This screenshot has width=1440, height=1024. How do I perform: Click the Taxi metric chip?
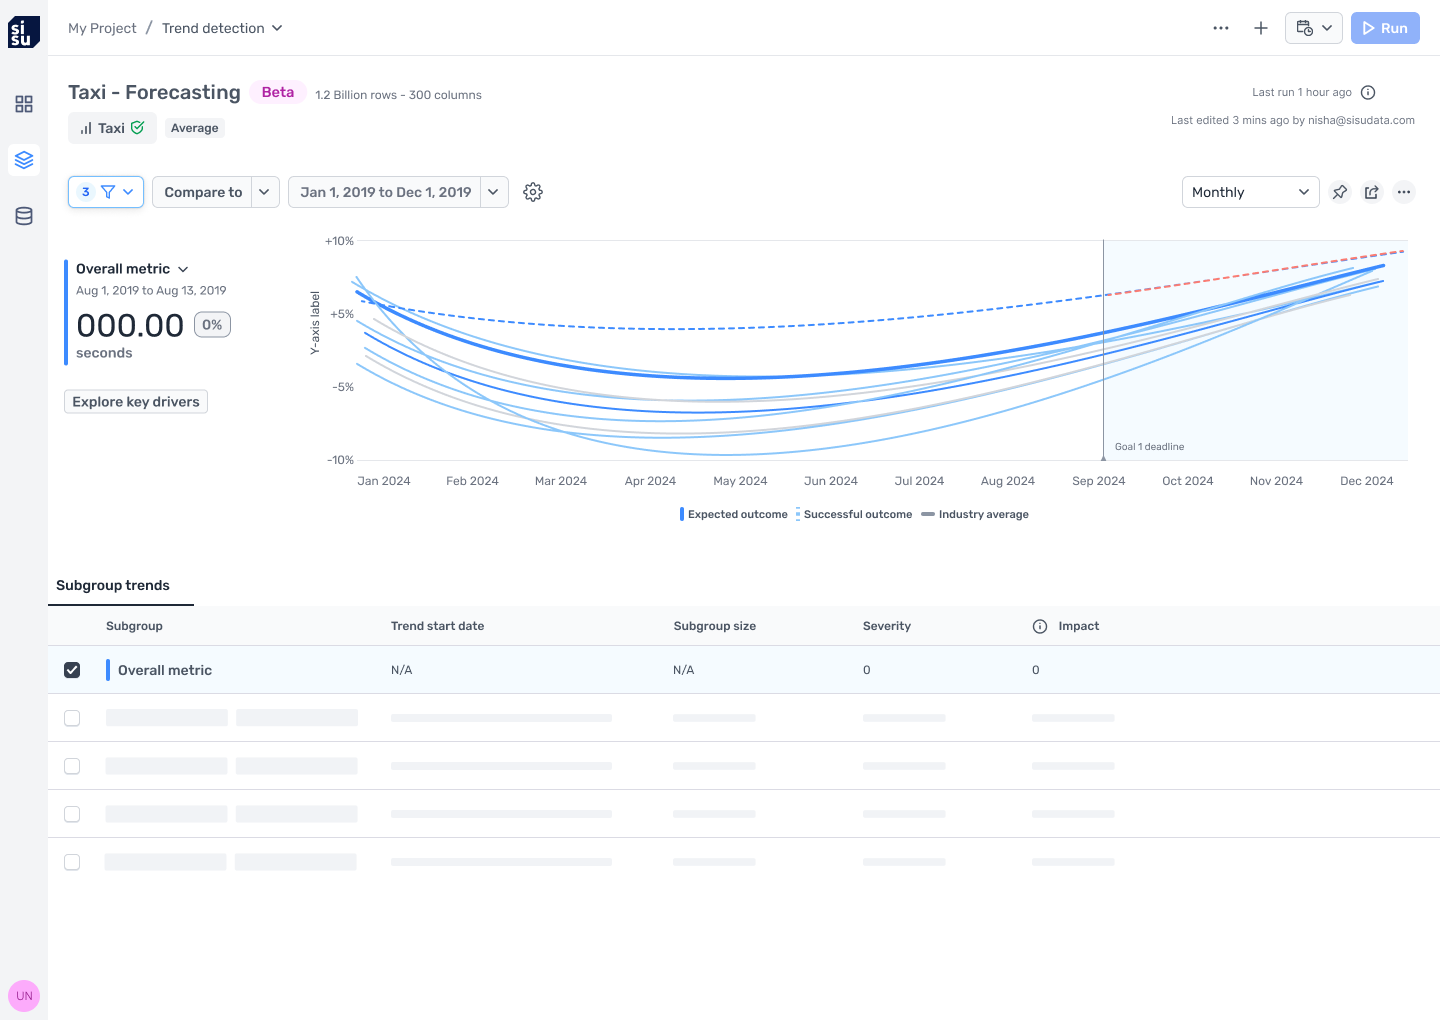pyautogui.click(x=112, y=128)
